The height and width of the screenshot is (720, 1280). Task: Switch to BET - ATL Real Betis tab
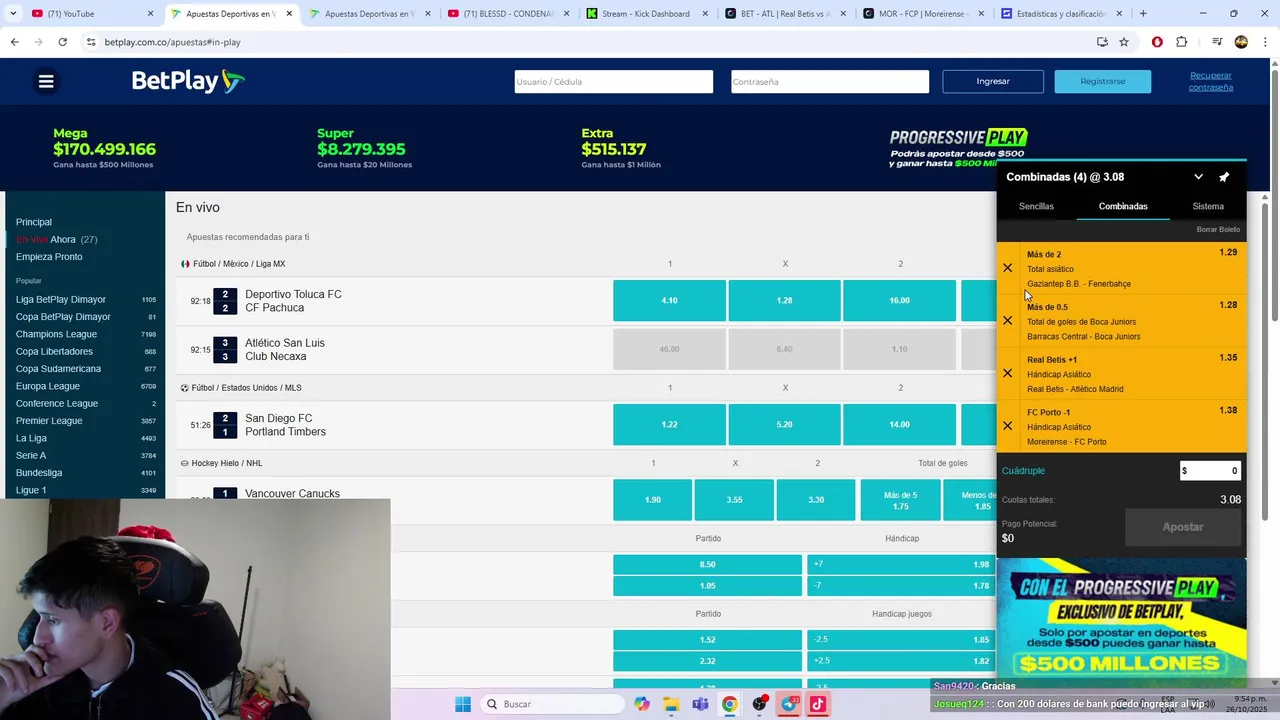pos(785,14)
